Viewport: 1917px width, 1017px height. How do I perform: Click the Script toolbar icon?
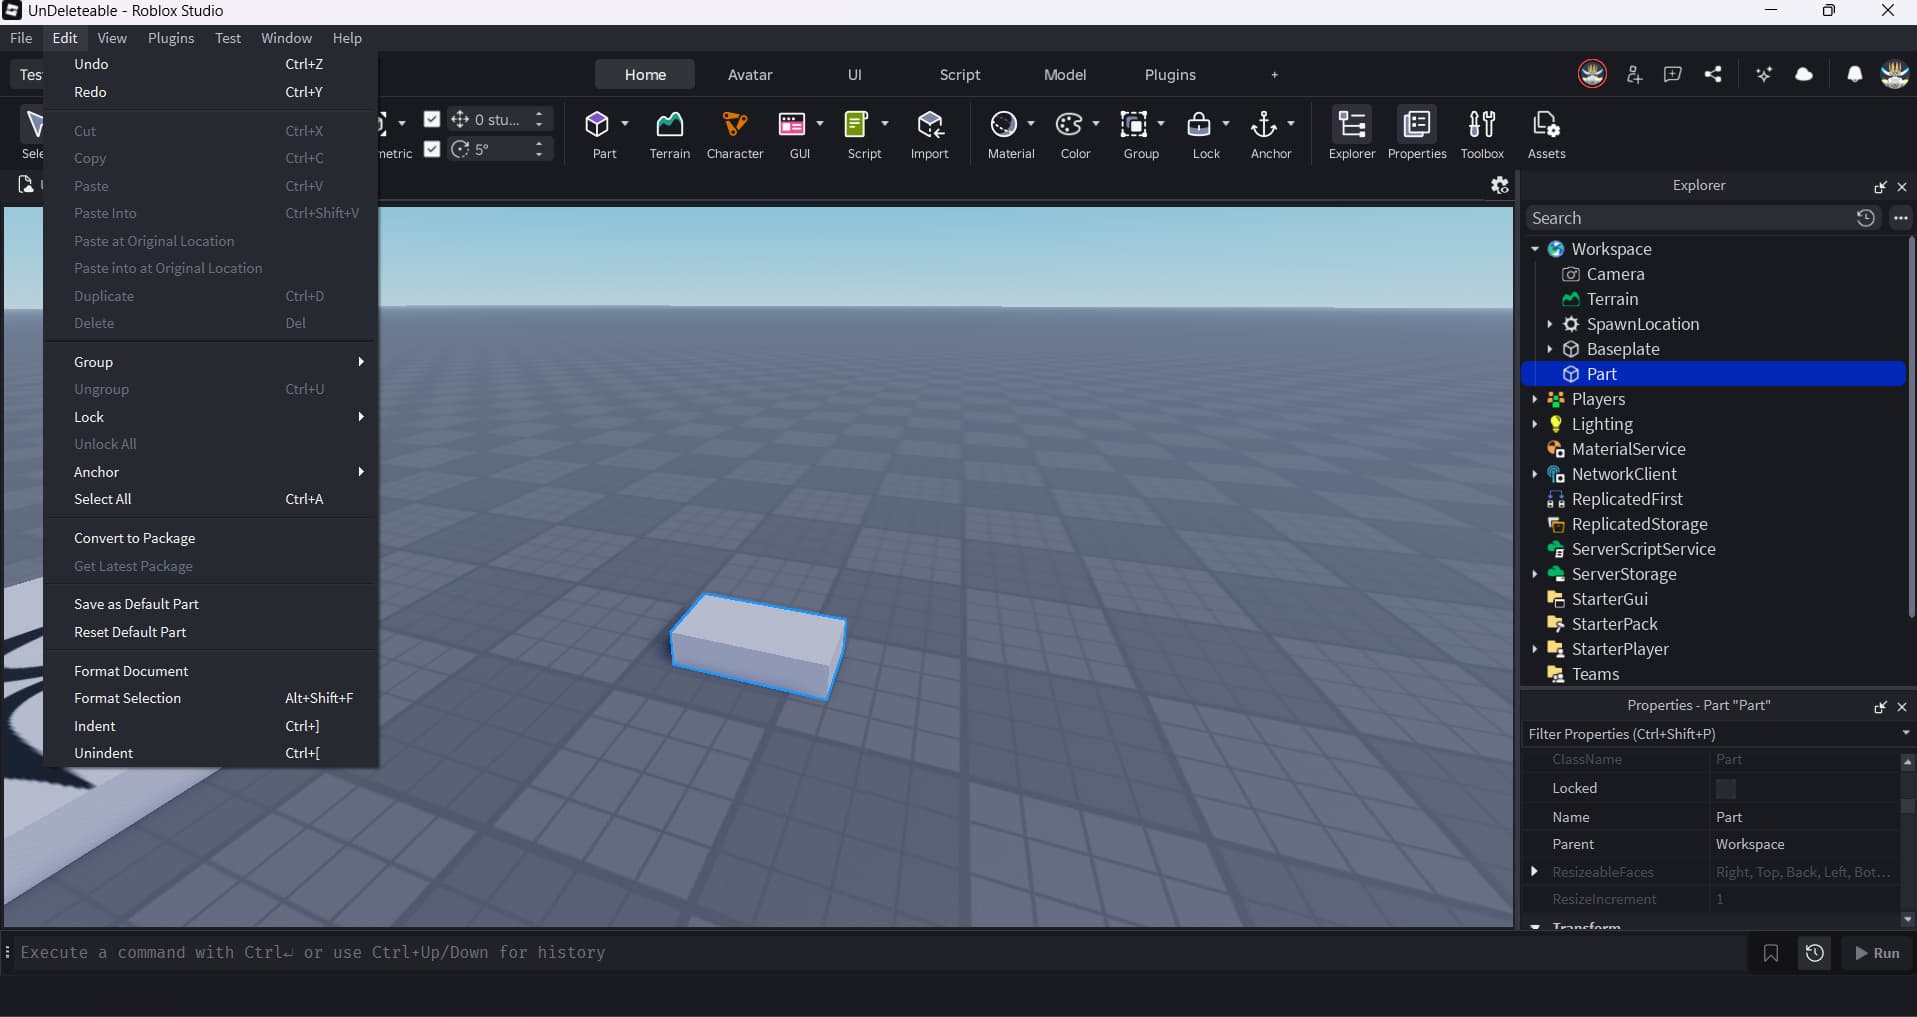857,125
